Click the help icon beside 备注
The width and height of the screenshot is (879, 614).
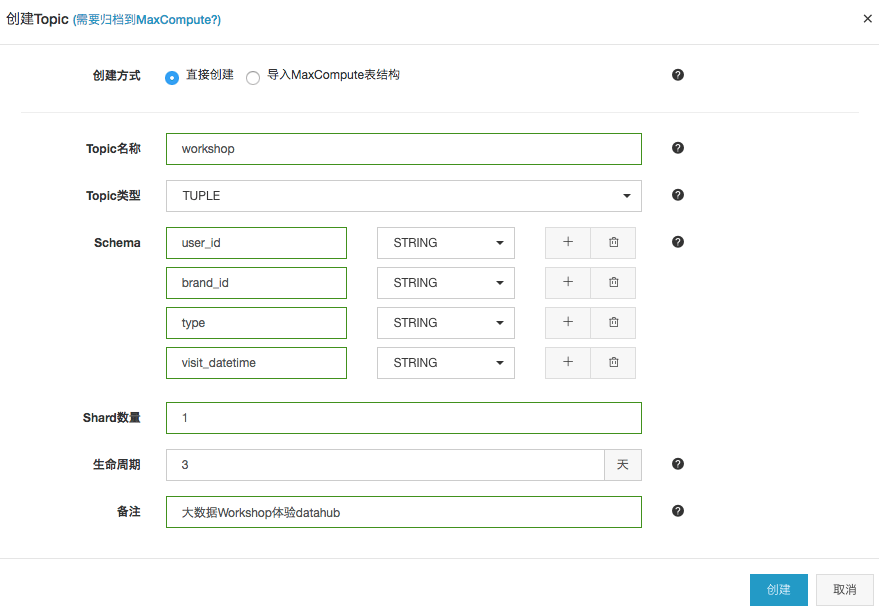point(678,511)
